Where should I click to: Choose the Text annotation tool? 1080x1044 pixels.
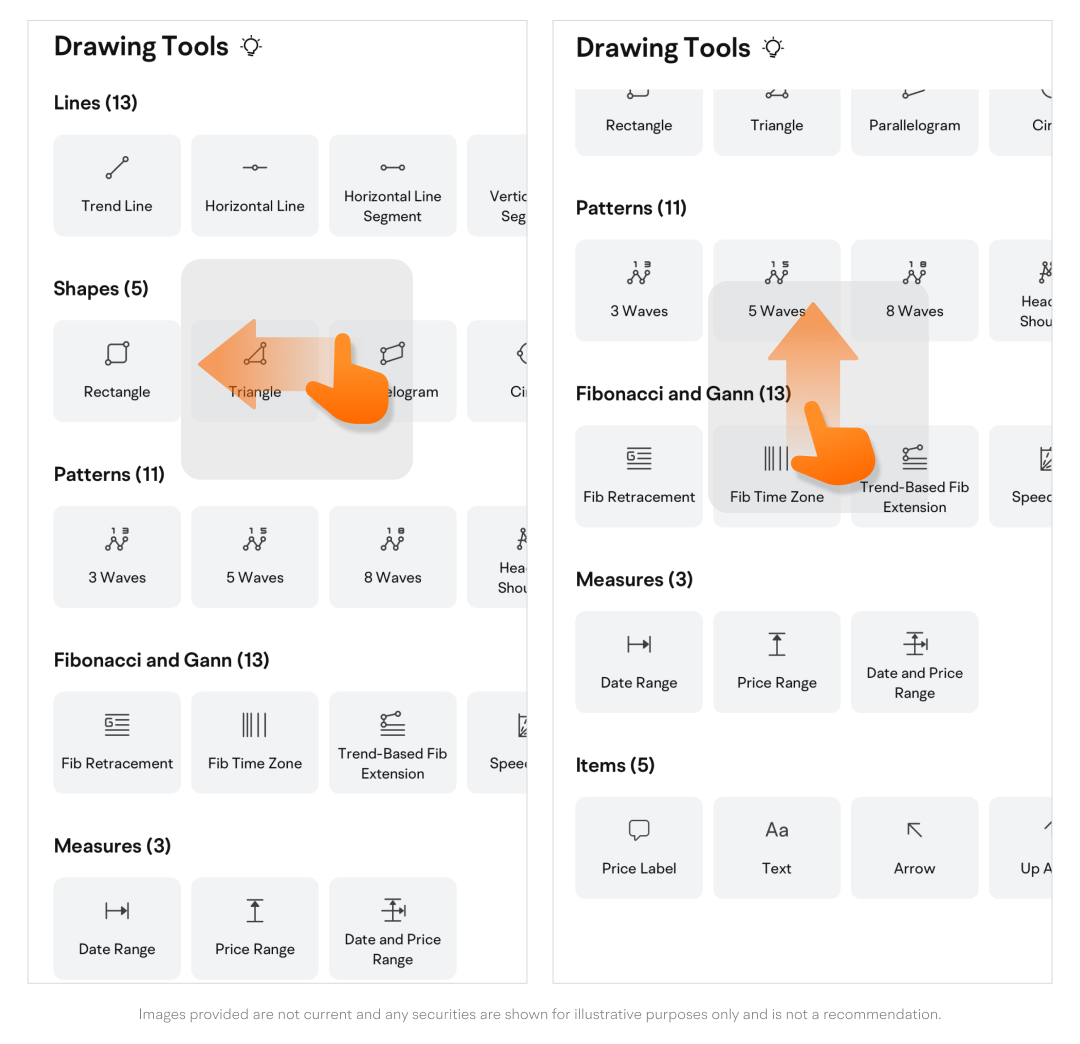click(777, 847)
